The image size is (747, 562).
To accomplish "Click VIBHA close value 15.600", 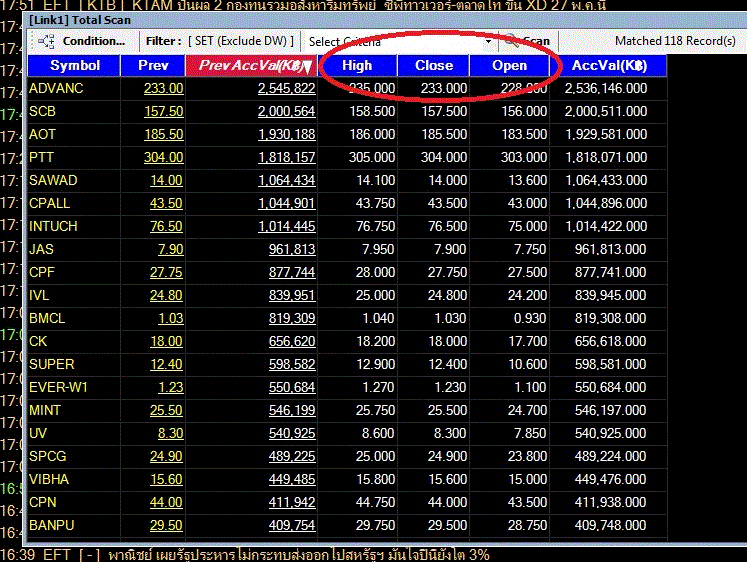I will coord(447,479).
